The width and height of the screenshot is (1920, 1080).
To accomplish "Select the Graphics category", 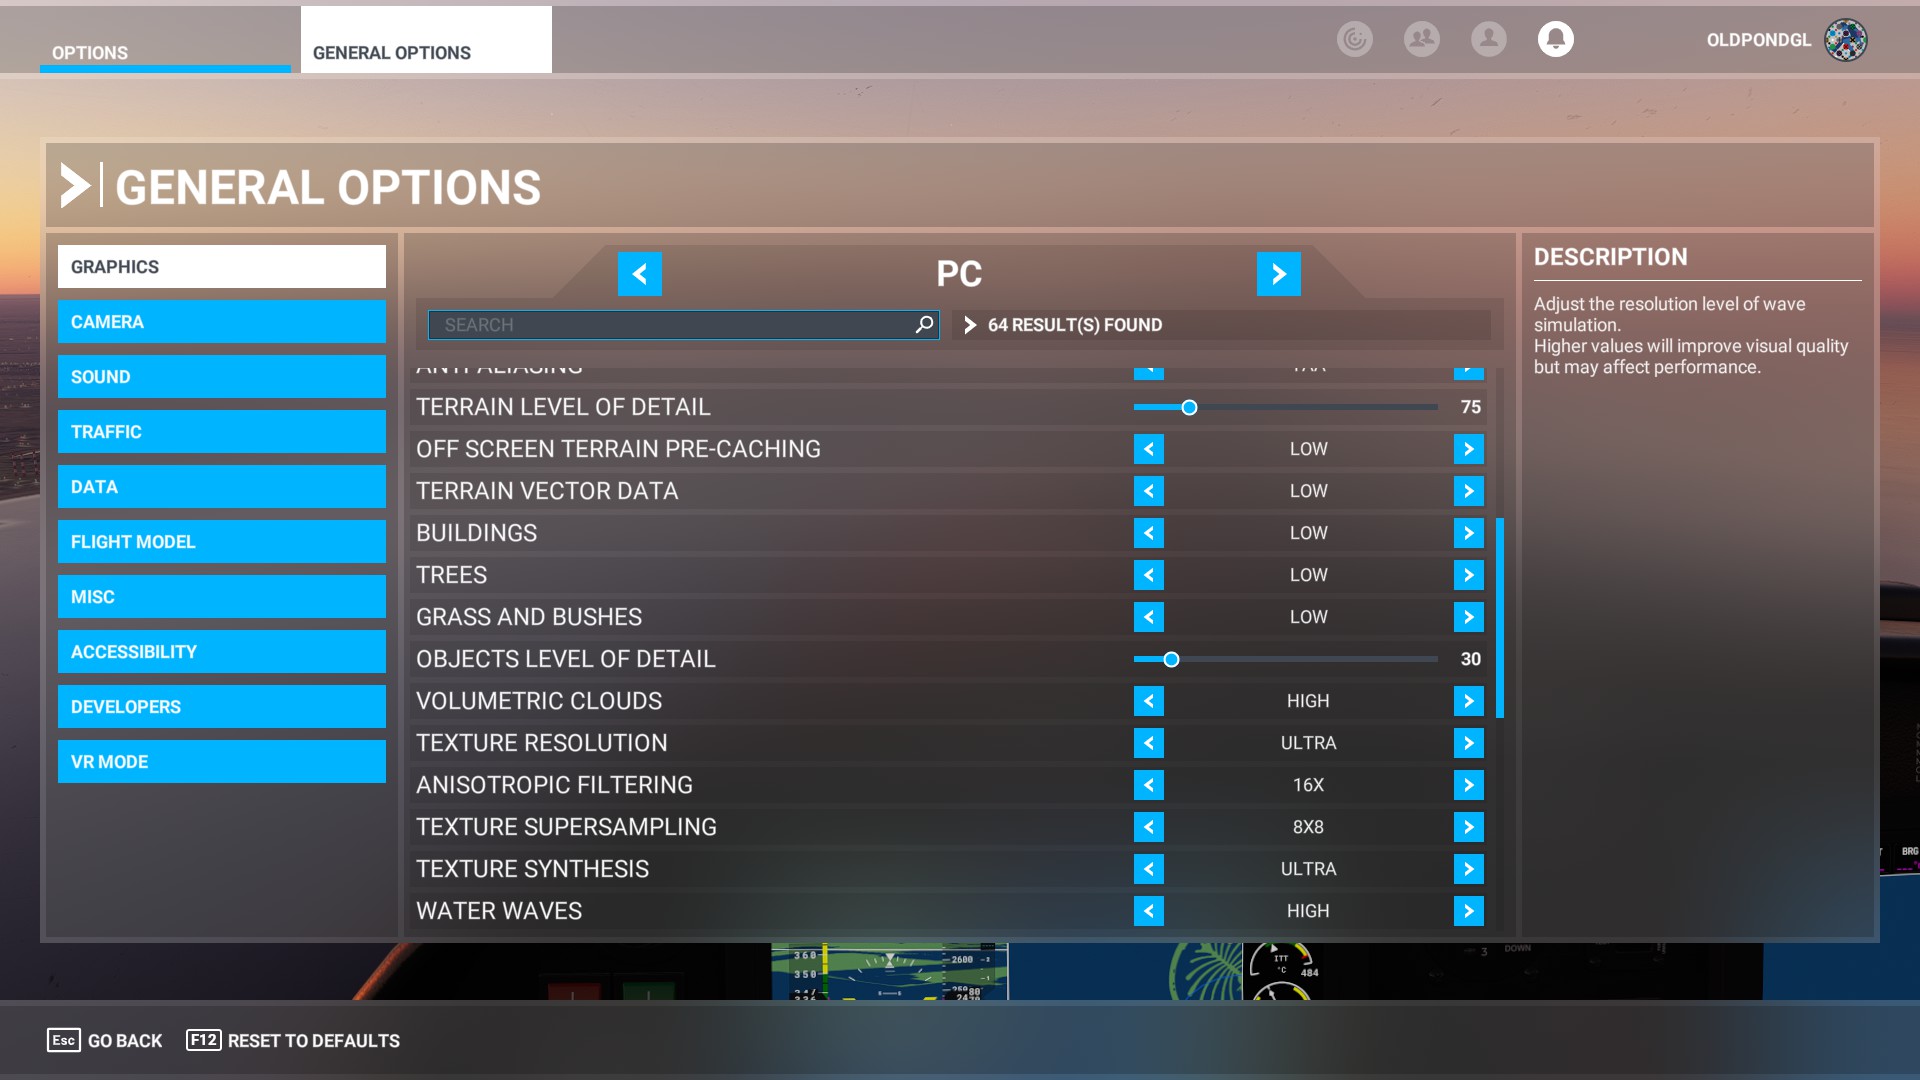I will coord(222,267).
